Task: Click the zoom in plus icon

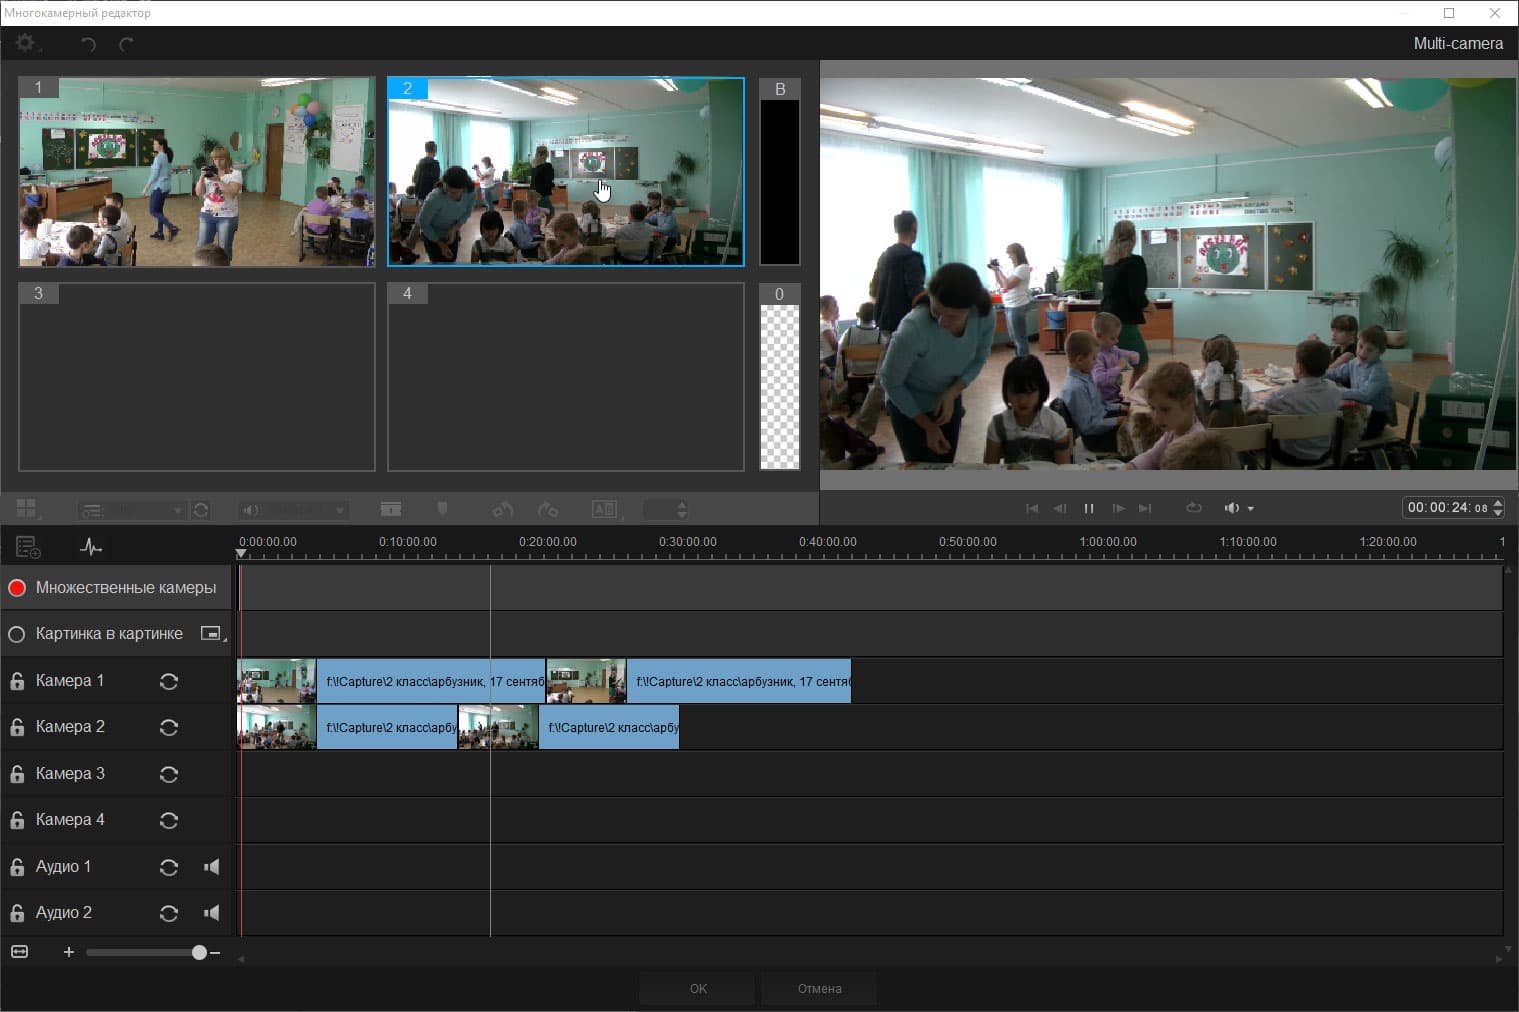Action: 69,952
